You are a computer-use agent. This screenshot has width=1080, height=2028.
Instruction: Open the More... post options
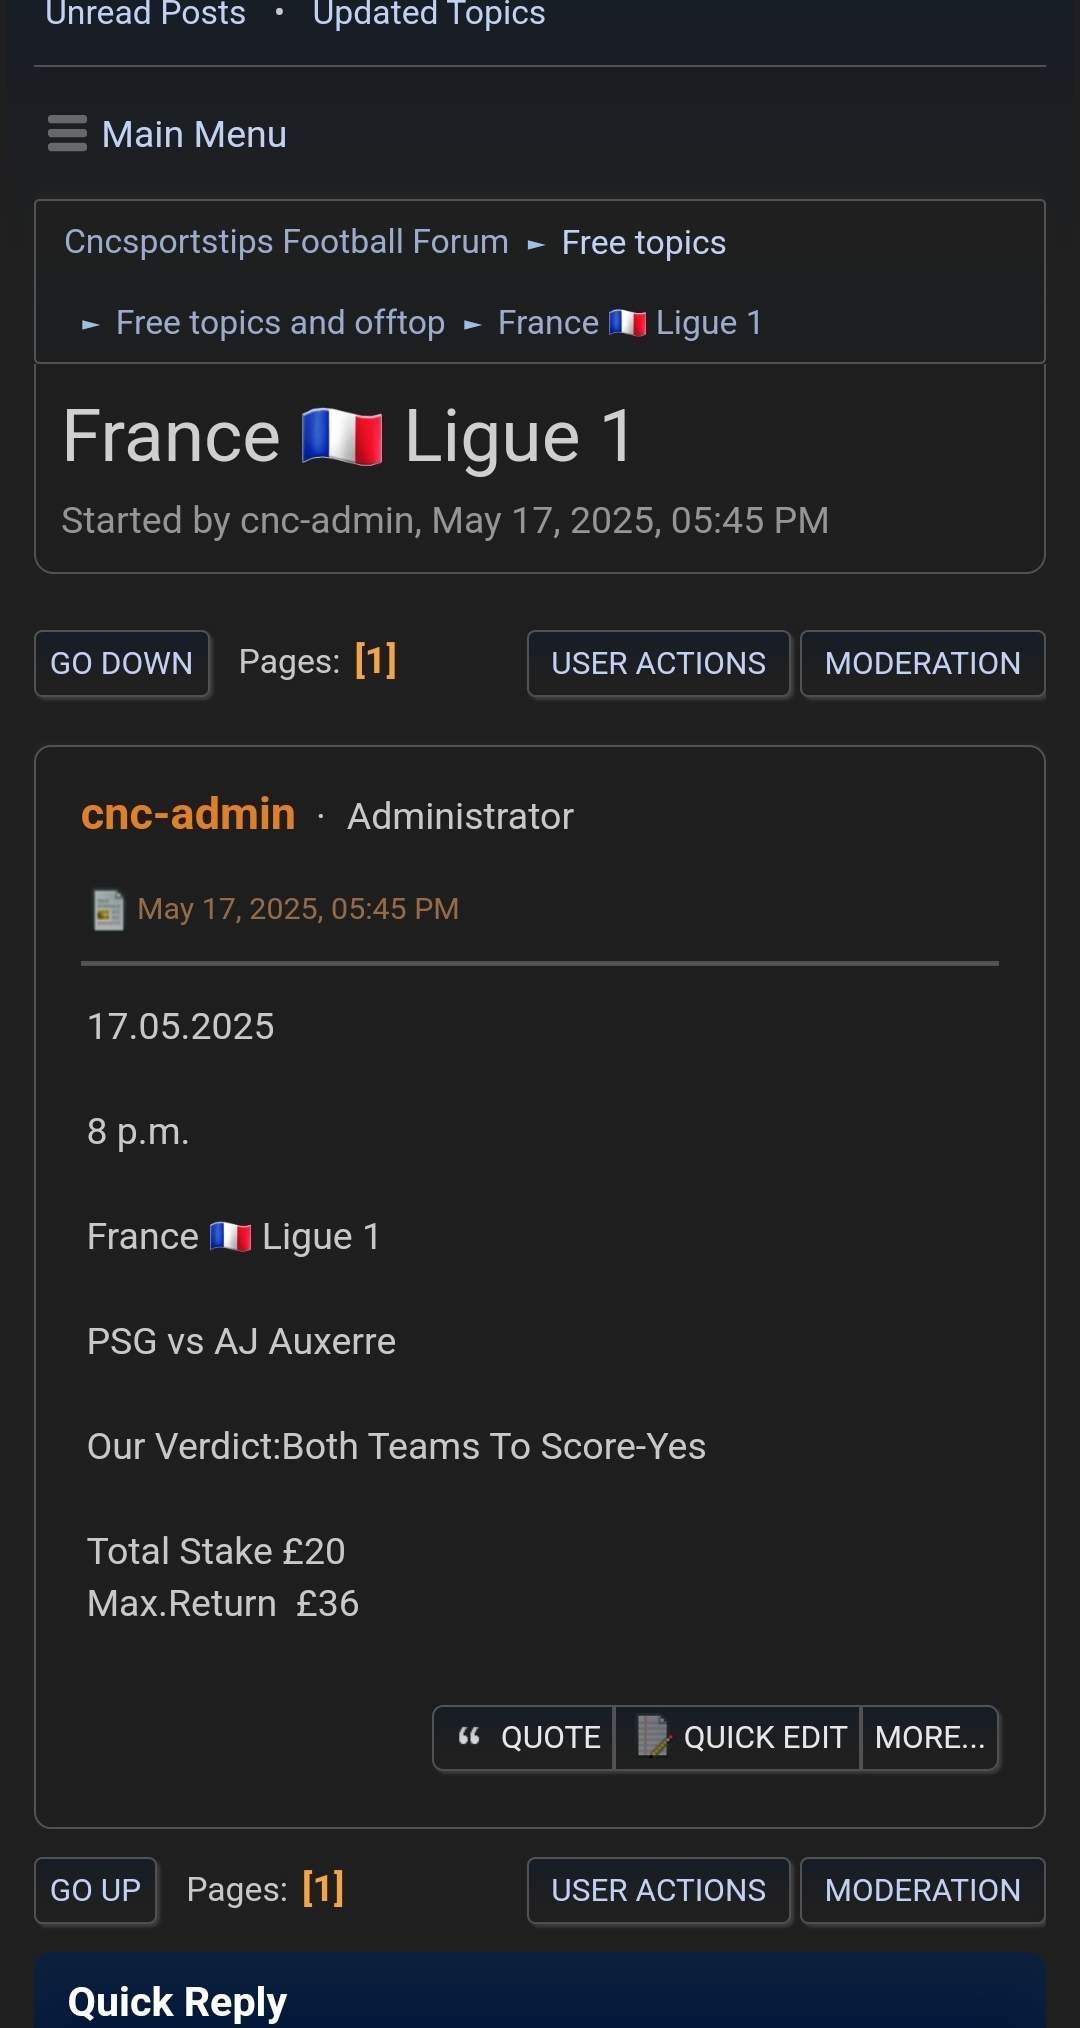930,1738
